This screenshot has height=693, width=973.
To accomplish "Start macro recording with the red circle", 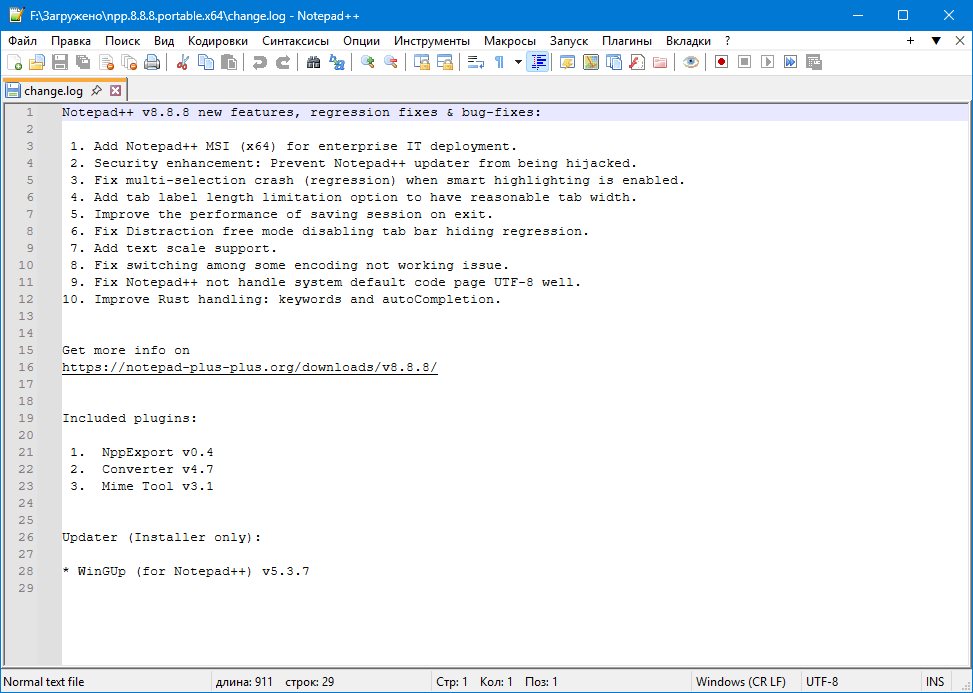I will click(721, 62).
